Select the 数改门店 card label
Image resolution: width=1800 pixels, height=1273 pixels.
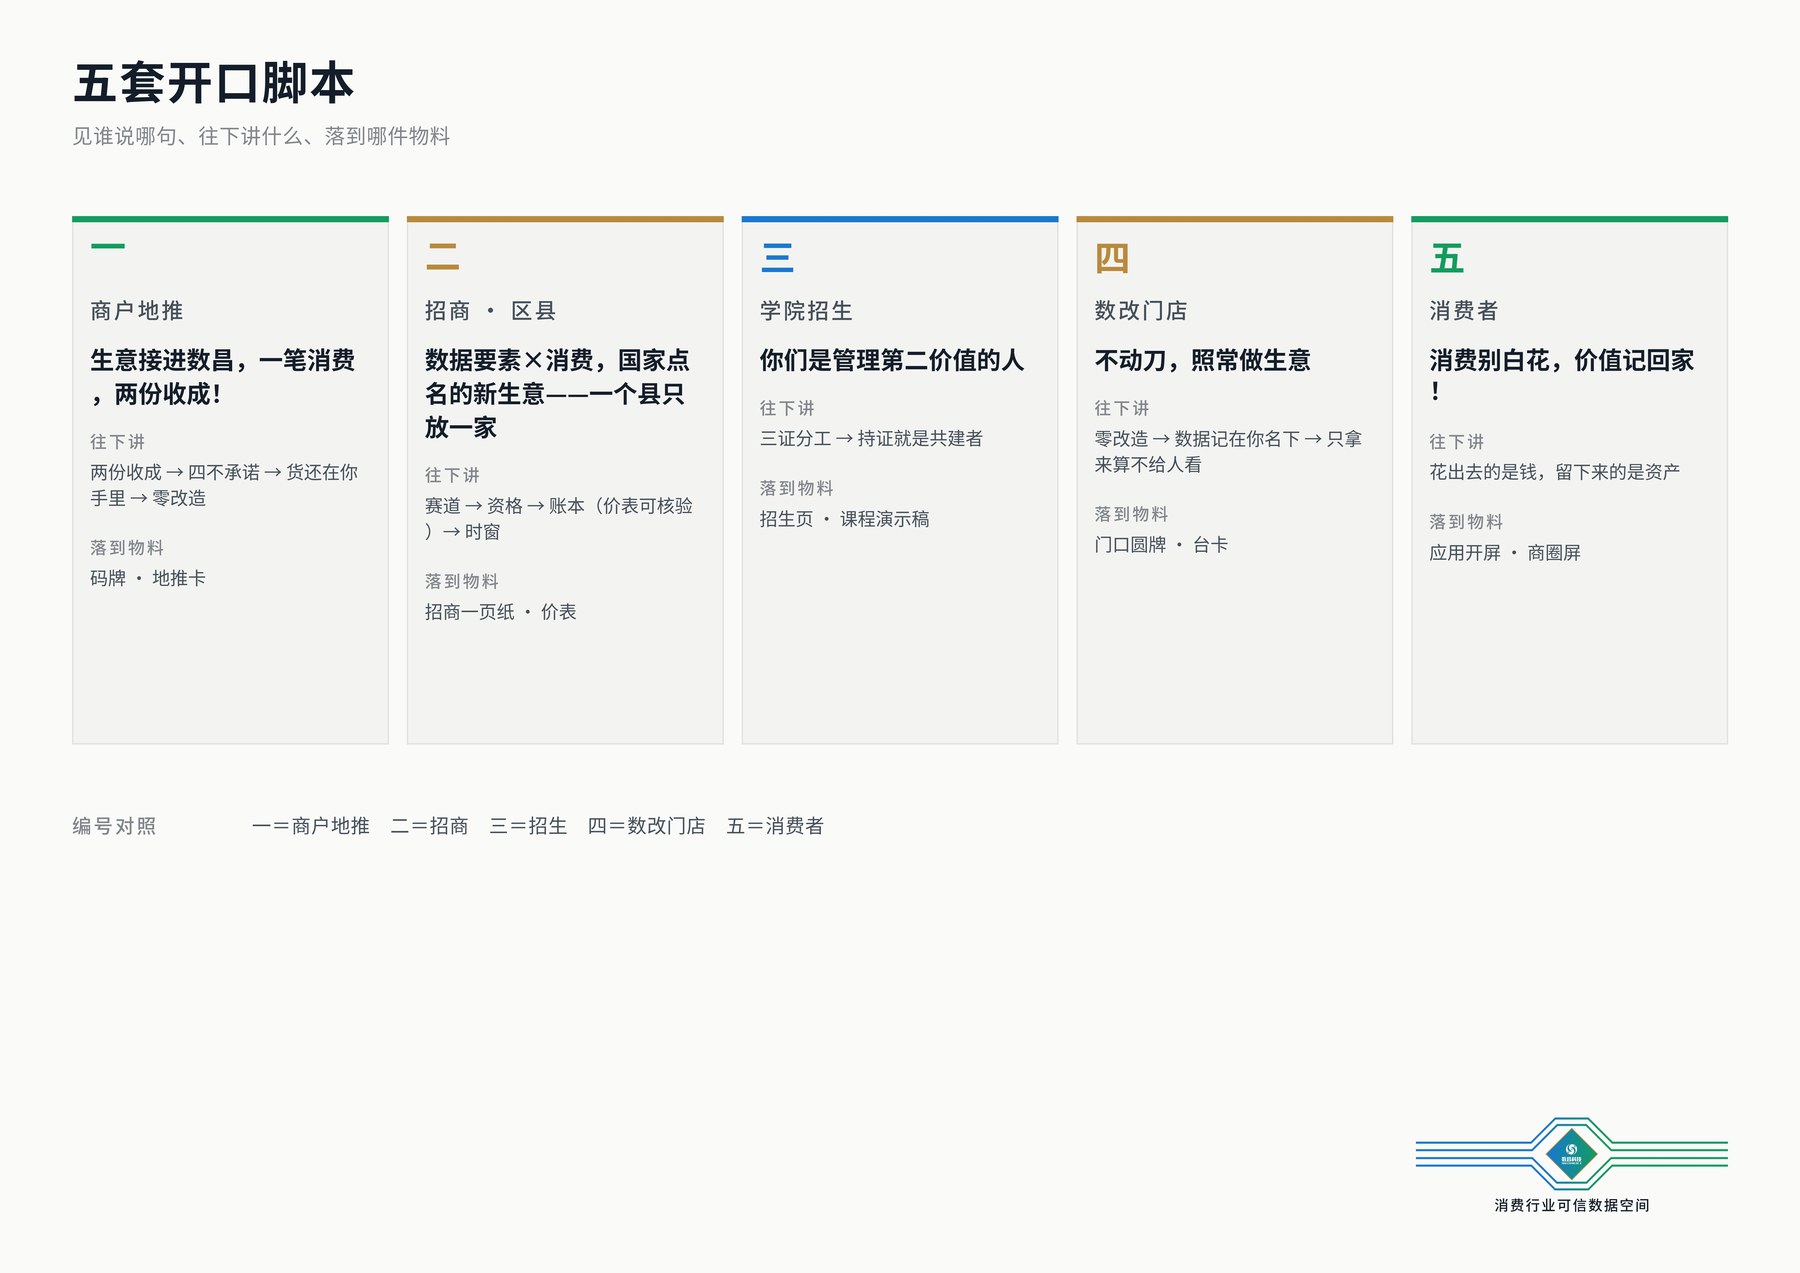1141,311
